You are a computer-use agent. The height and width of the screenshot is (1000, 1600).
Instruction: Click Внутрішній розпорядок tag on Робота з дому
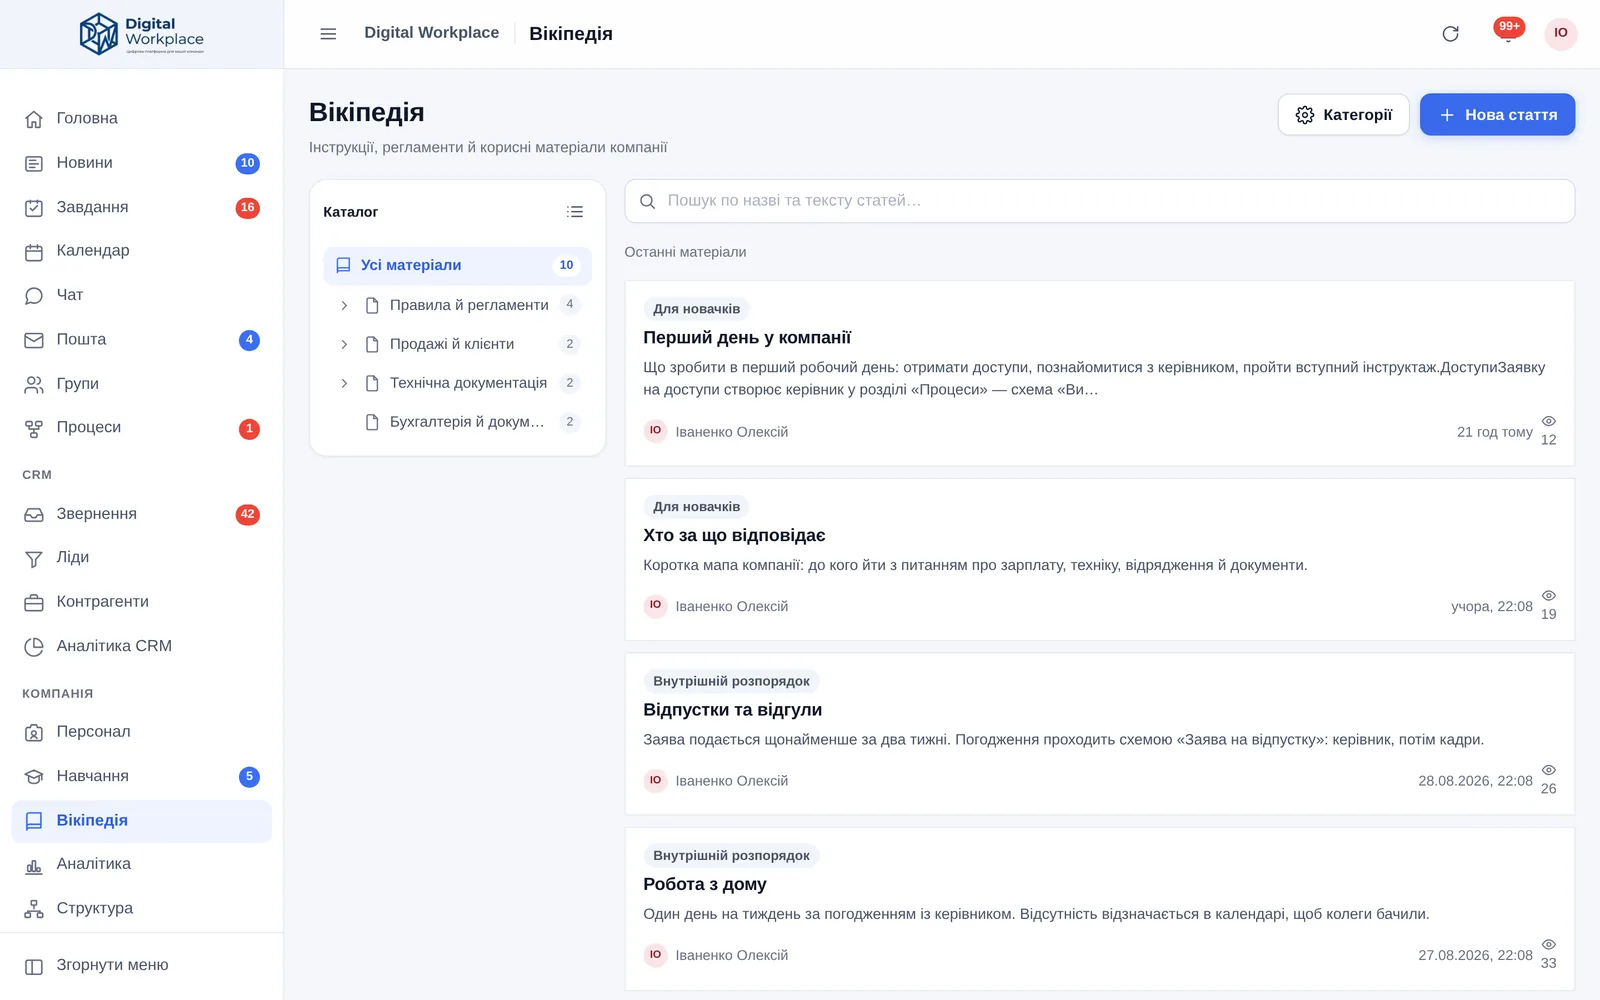(x=731, y=856)
